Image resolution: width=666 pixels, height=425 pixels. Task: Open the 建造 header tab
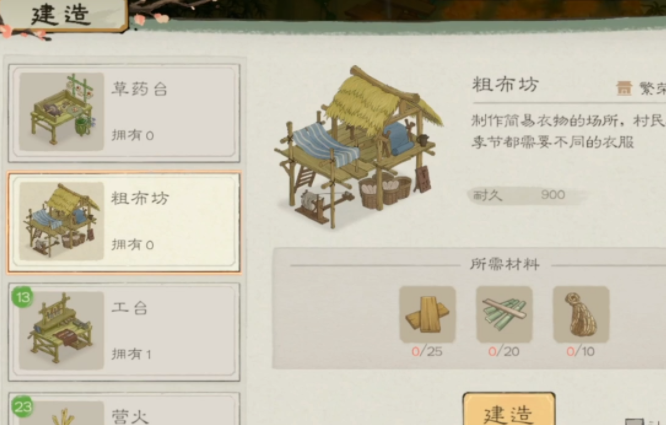tap(63, 15)
